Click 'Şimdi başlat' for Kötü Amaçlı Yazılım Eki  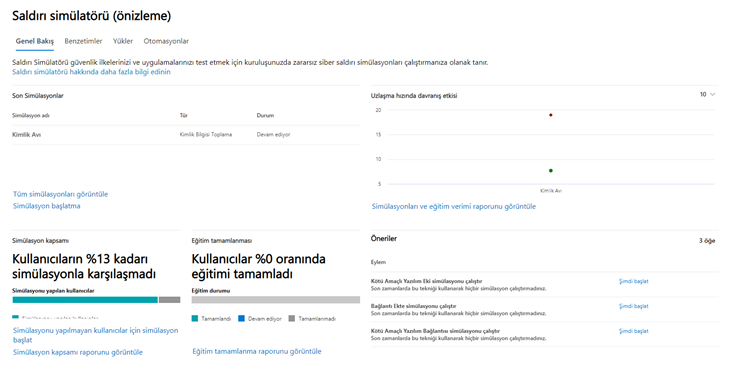[x=634, y=281]
